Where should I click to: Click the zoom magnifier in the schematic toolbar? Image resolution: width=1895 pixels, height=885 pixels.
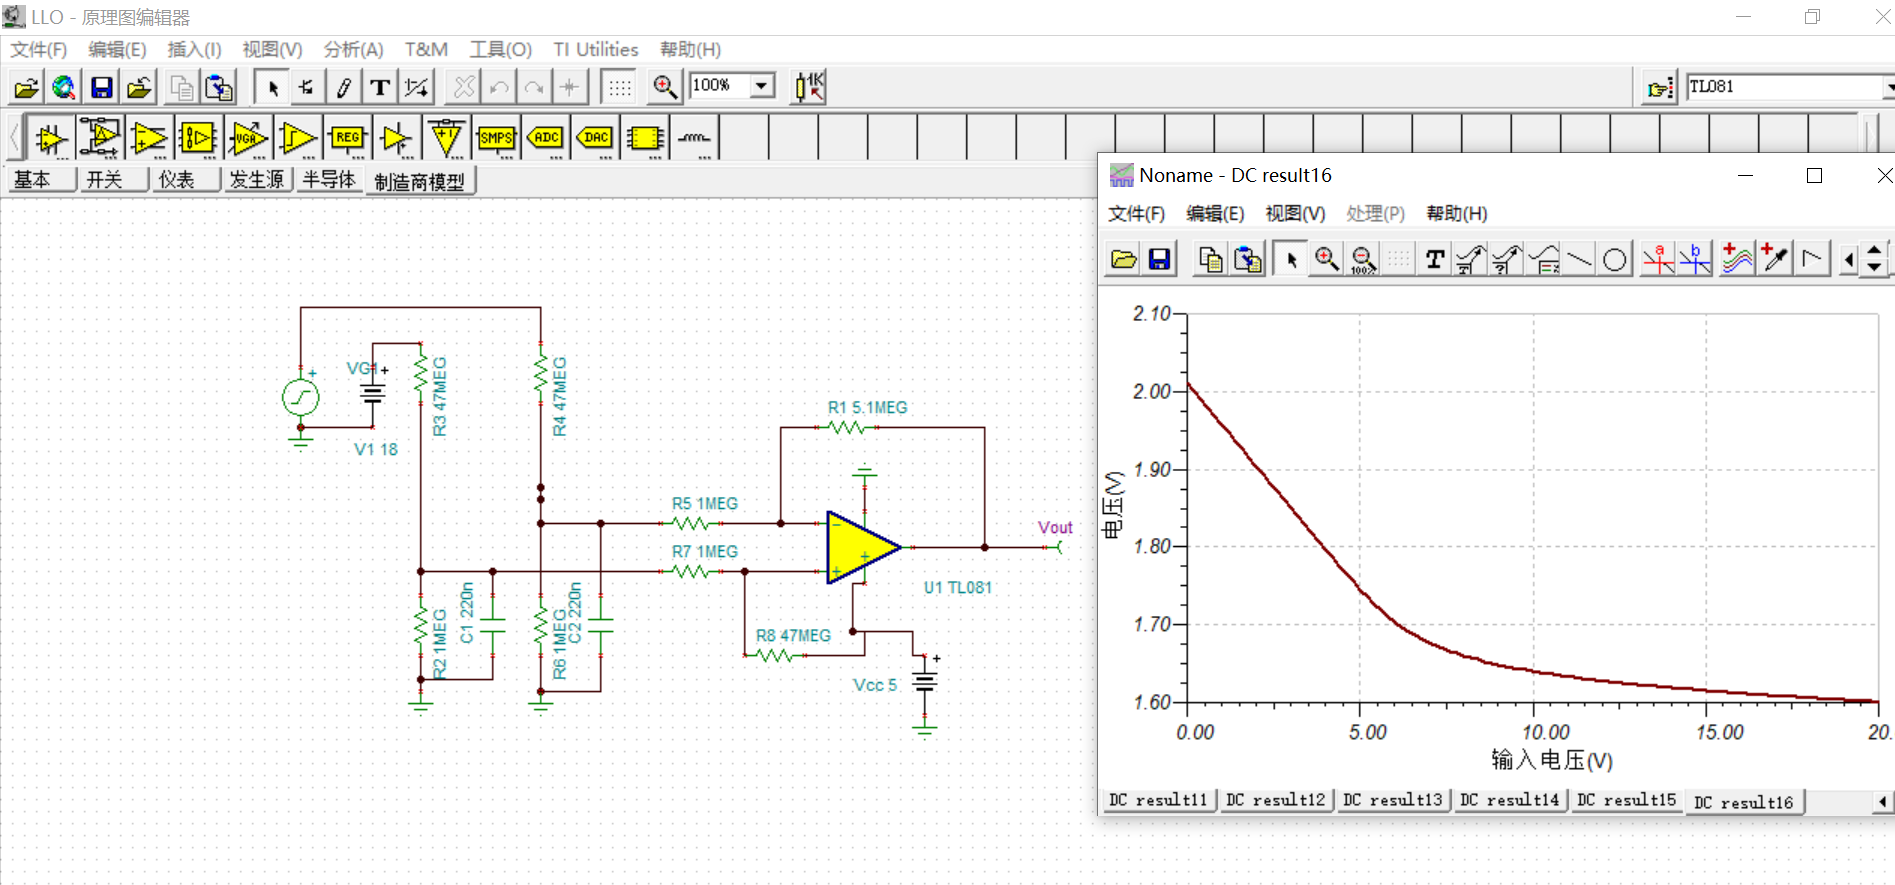coord(665,87)
